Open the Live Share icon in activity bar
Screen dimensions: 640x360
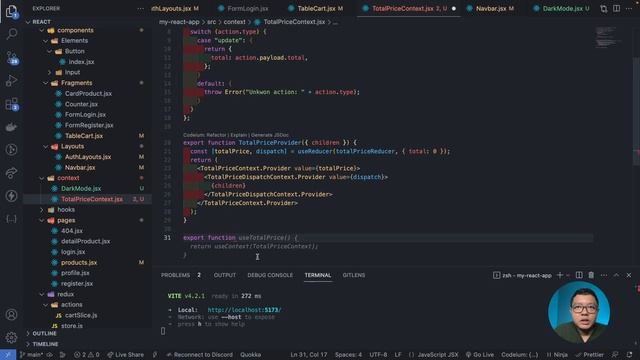tap(11, 173)
